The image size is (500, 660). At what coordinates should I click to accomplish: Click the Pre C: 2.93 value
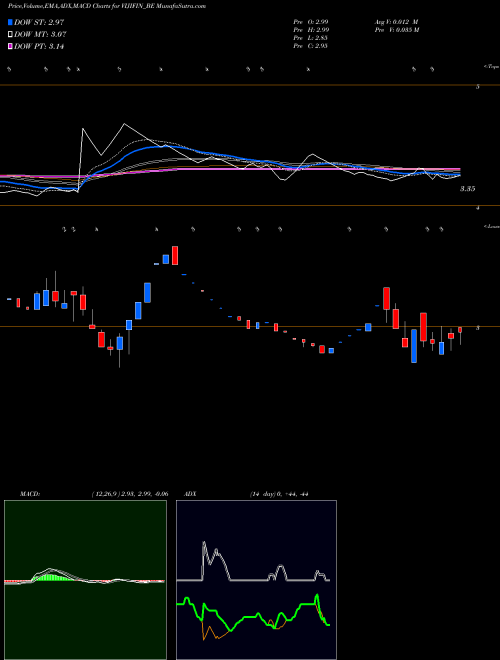click(311, 46)
